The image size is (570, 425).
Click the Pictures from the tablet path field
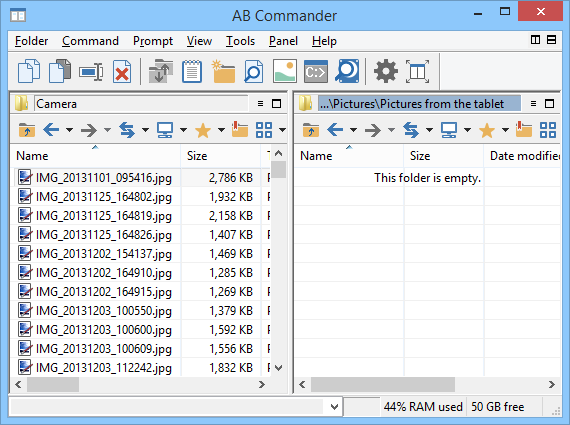tap(419, 104)
